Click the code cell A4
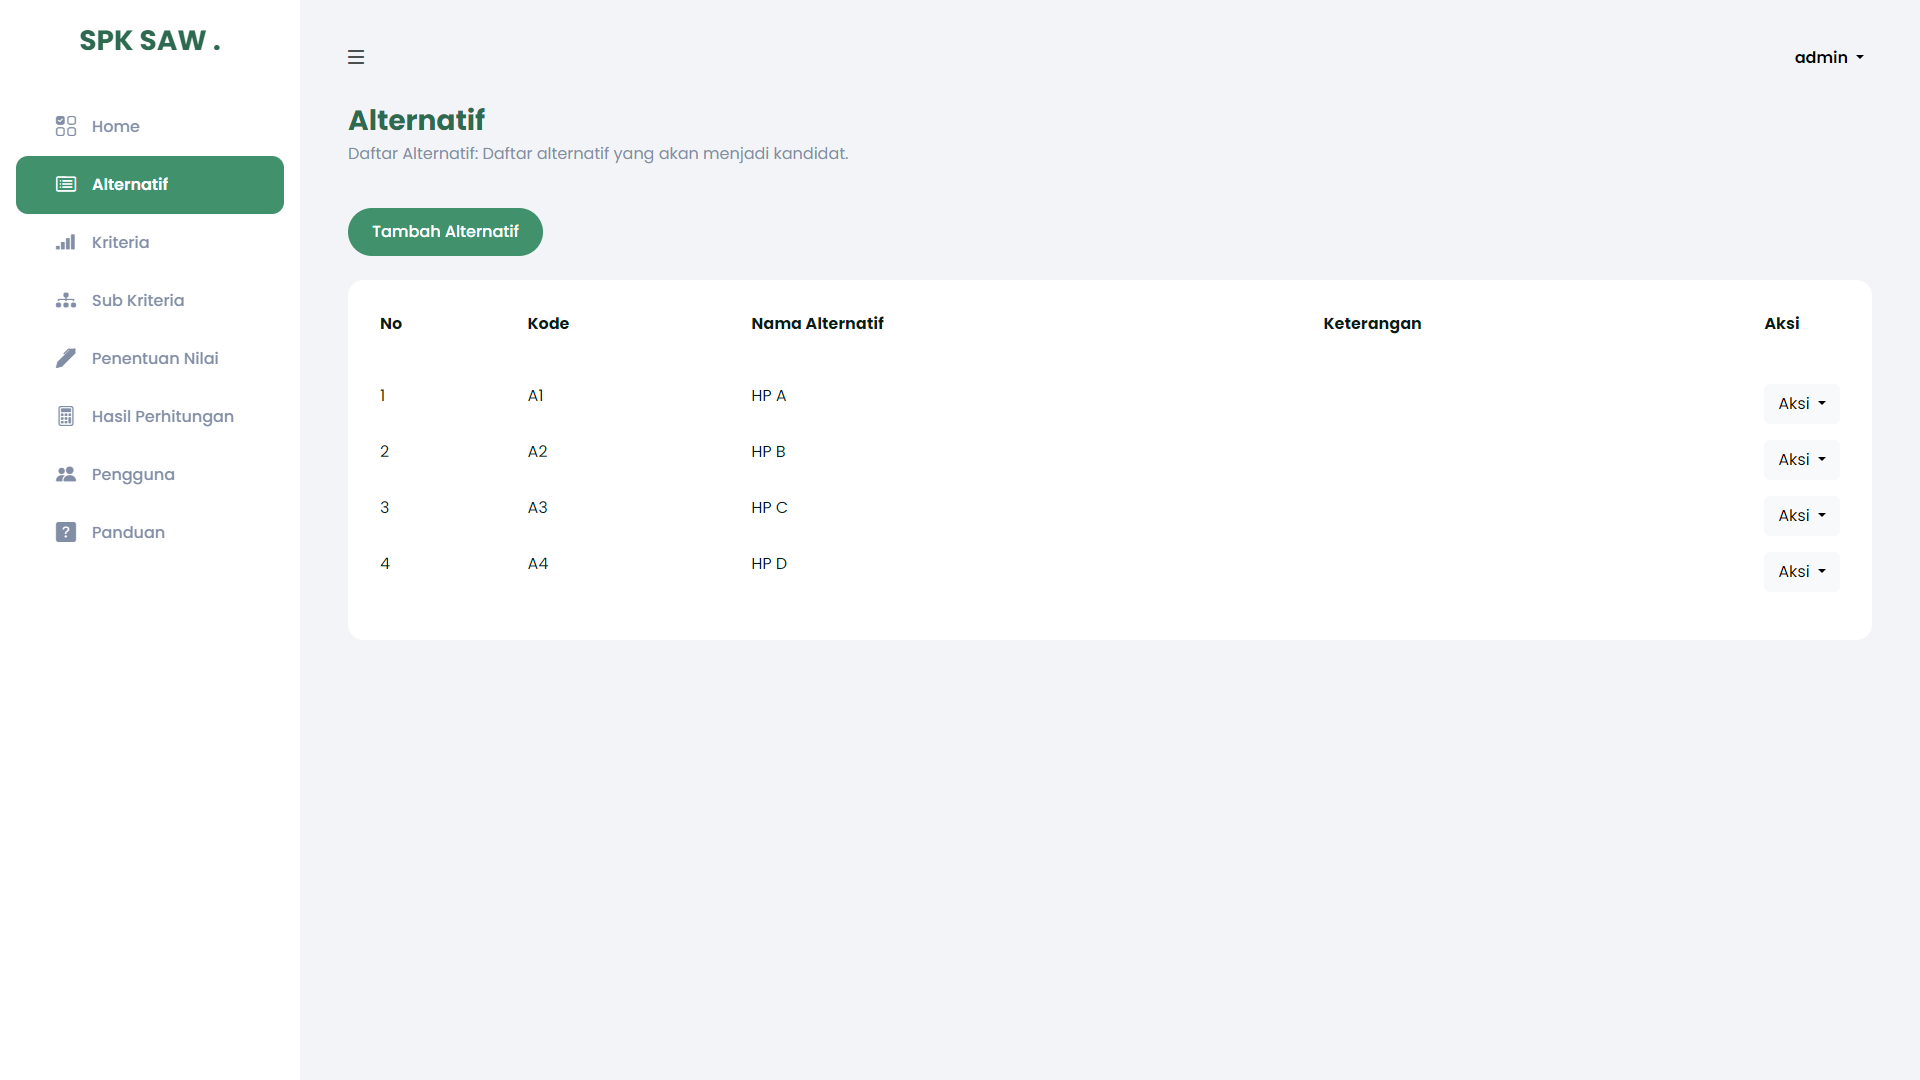This screenshot has height=1080, width=1920. (537, 564)
